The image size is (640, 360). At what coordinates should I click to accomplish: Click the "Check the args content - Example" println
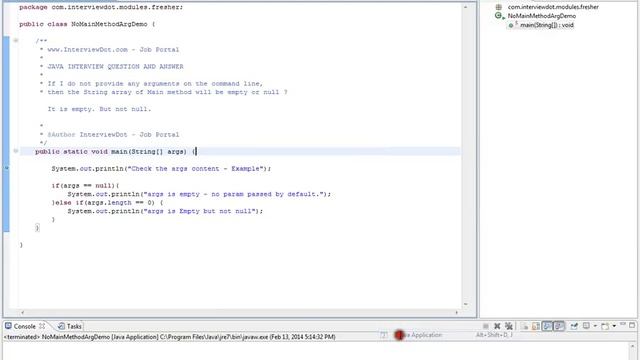tap(161, 169)
